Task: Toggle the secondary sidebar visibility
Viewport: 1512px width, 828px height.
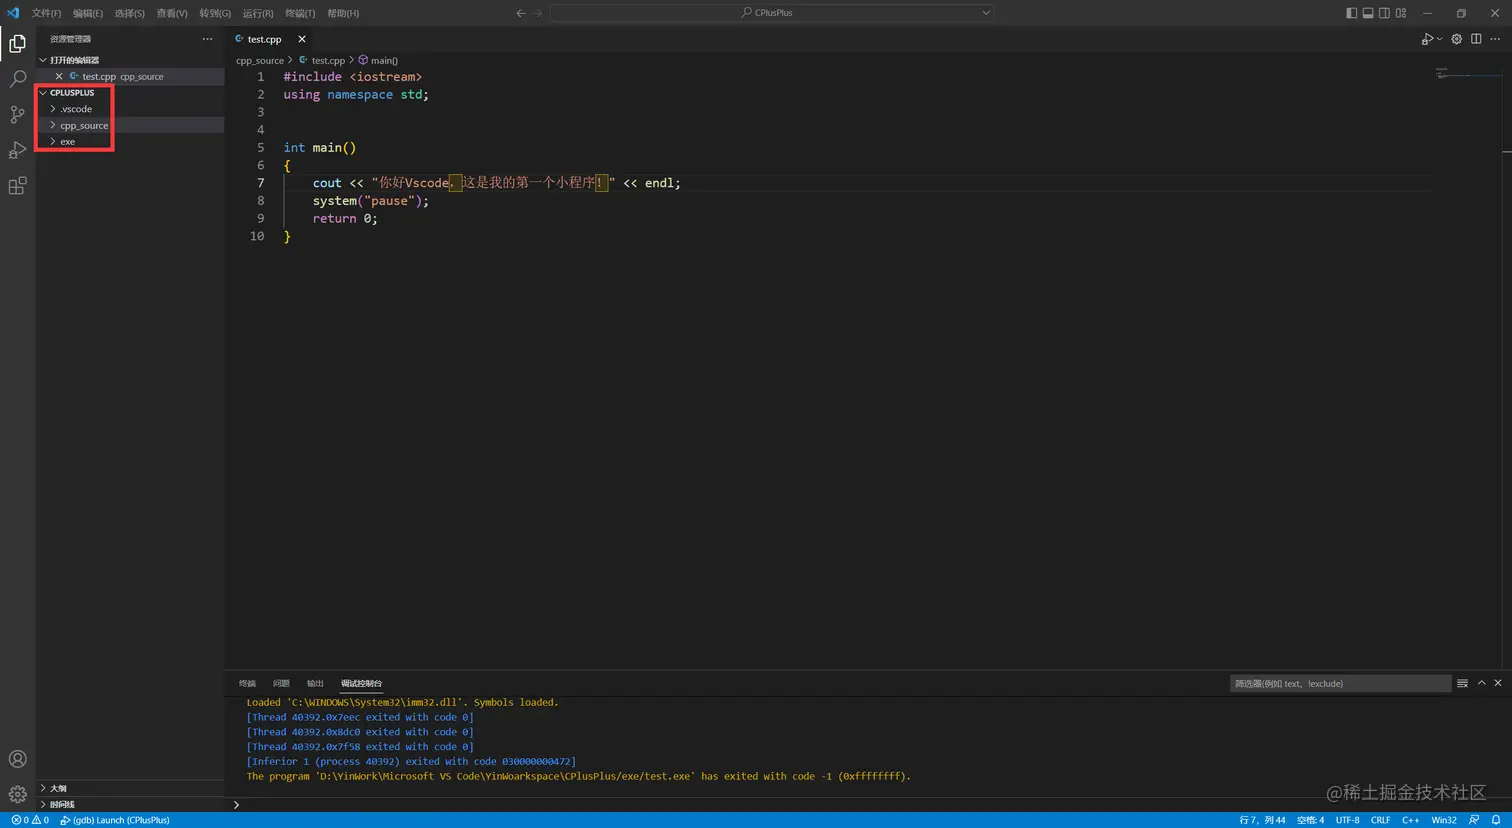Action: coord(1384,13)
